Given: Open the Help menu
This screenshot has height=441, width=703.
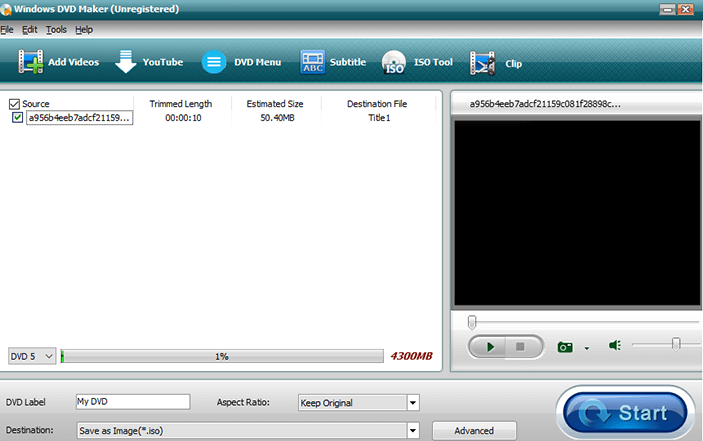Looking at the screenshot, I should pyautogui.click(x=83, y=30).
